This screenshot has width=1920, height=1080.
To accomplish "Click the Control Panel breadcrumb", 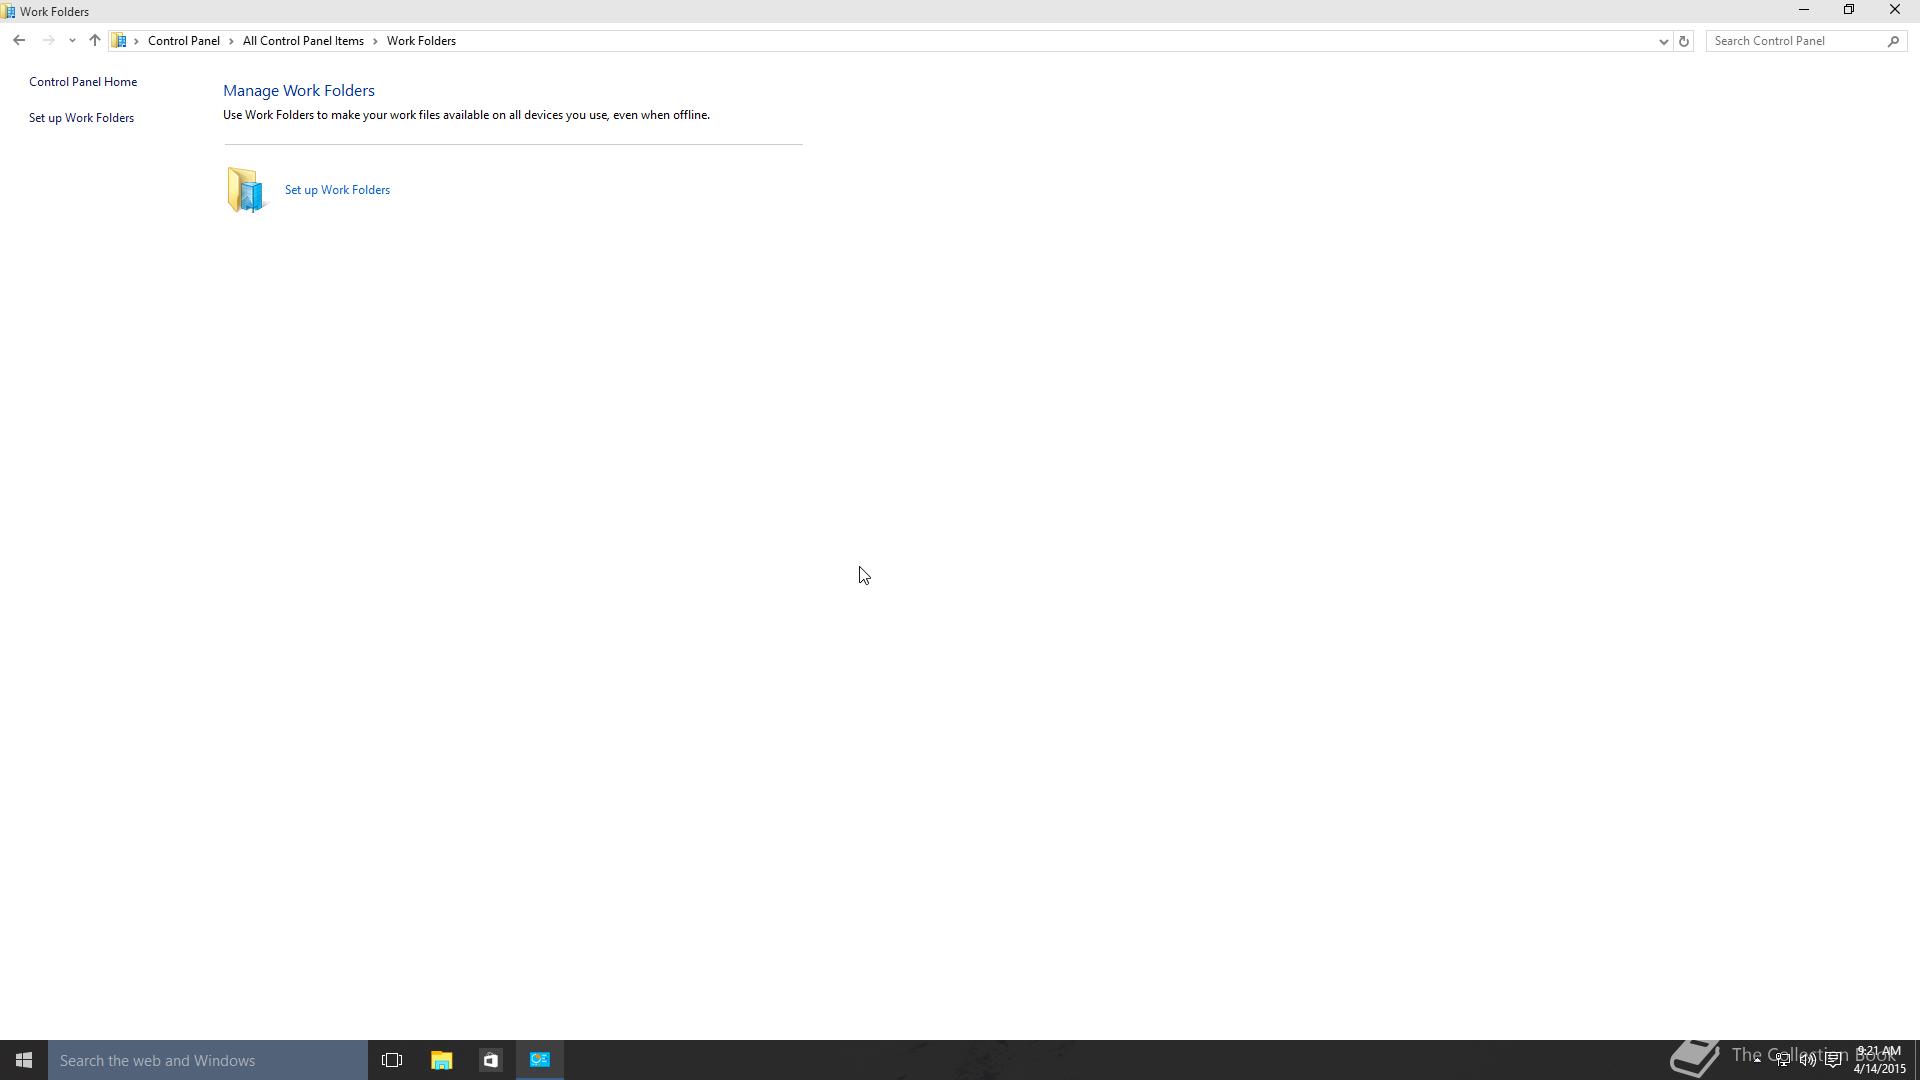I will coord(184,41).
